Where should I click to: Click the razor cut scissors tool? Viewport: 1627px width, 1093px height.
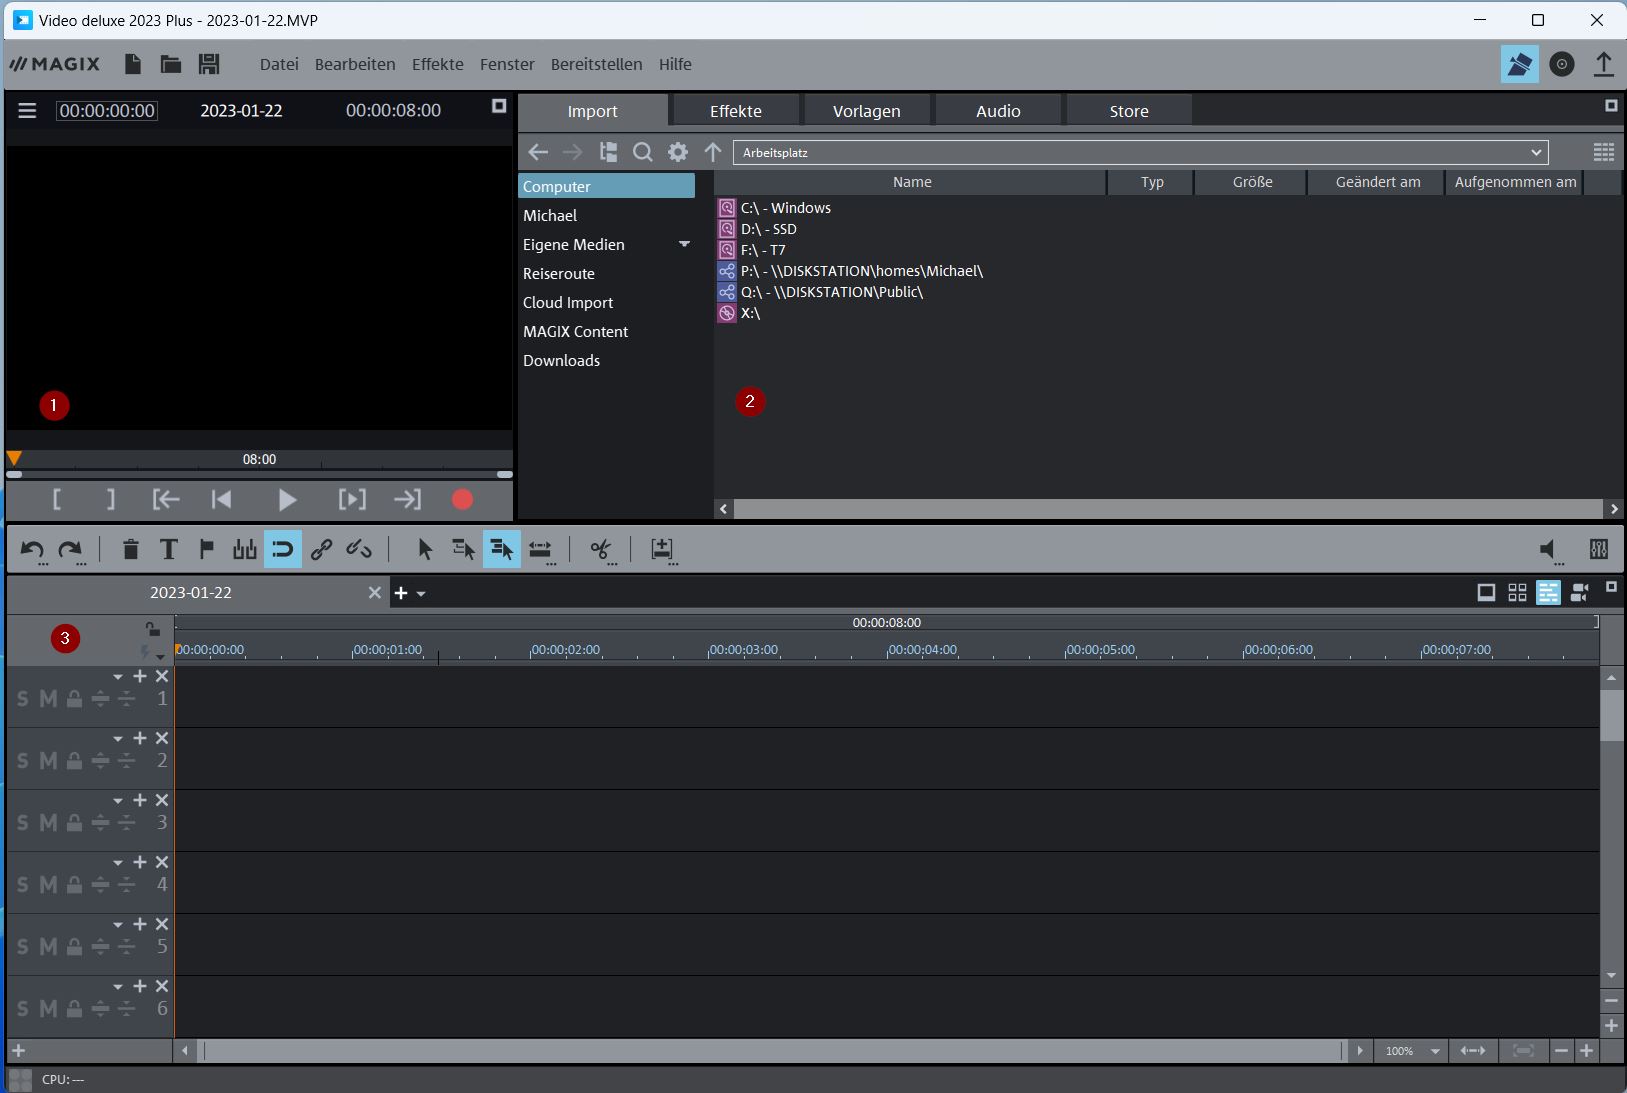coord(600,549)
